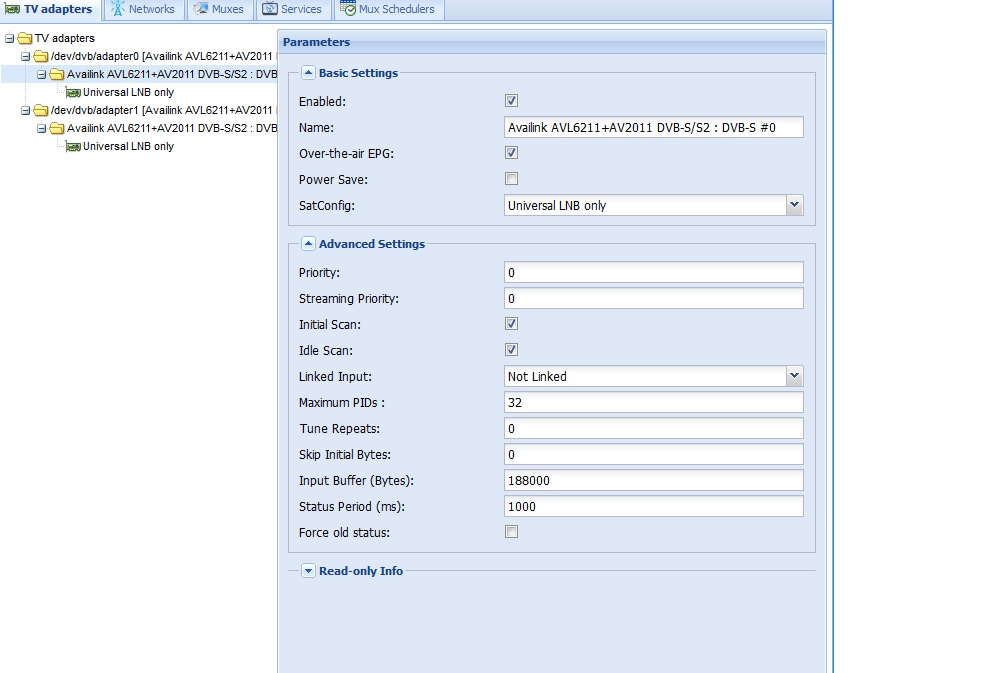Enable the Force old status checkbox

(x=511, y=532)
